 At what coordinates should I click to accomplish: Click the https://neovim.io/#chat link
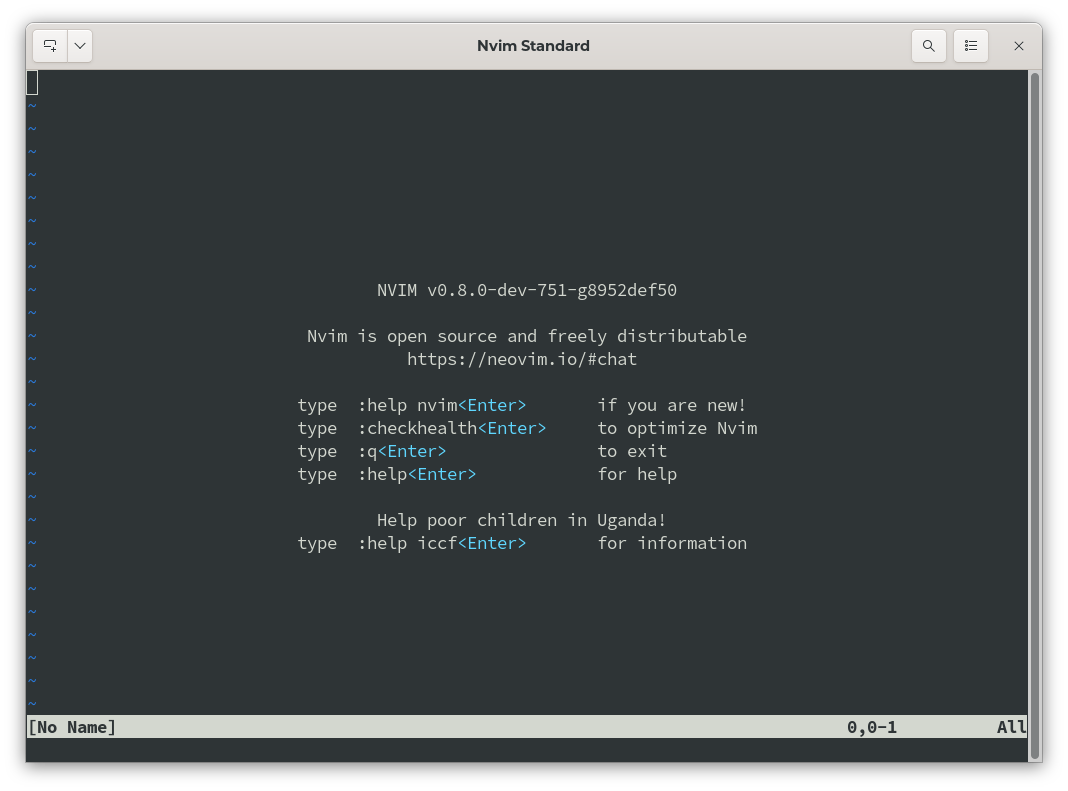(521, 359)
